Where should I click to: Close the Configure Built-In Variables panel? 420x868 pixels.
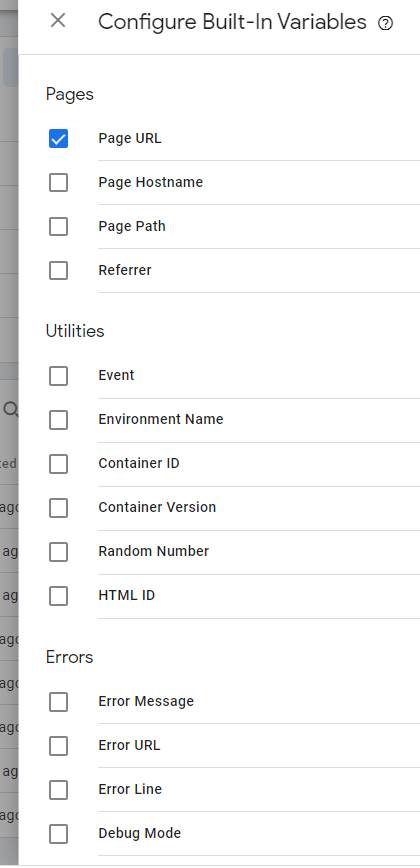(x=58, y=21)
